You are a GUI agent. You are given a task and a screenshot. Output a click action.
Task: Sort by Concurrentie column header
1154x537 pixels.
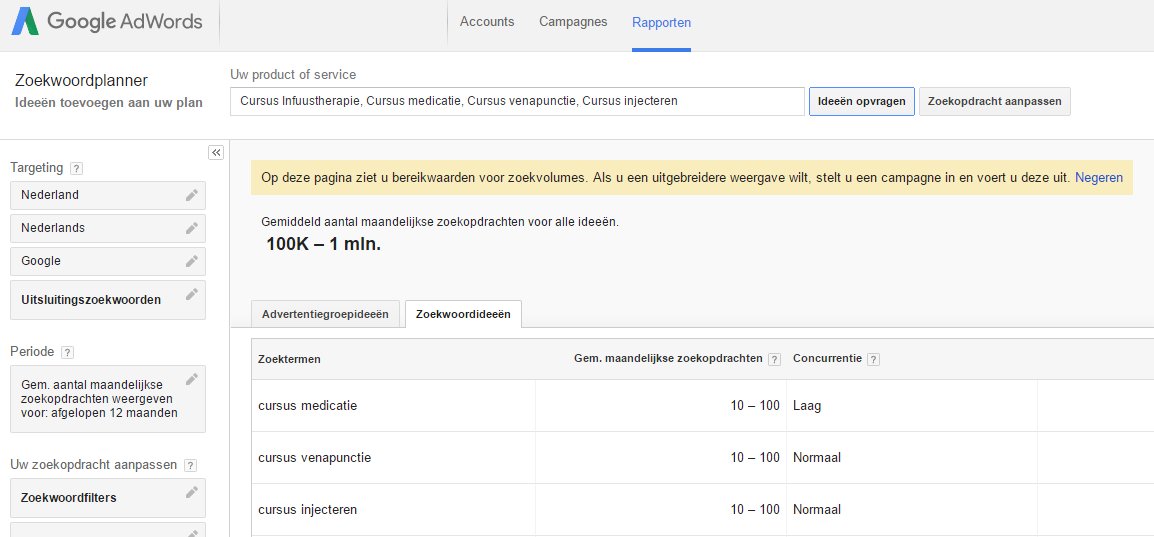(827, 359)
